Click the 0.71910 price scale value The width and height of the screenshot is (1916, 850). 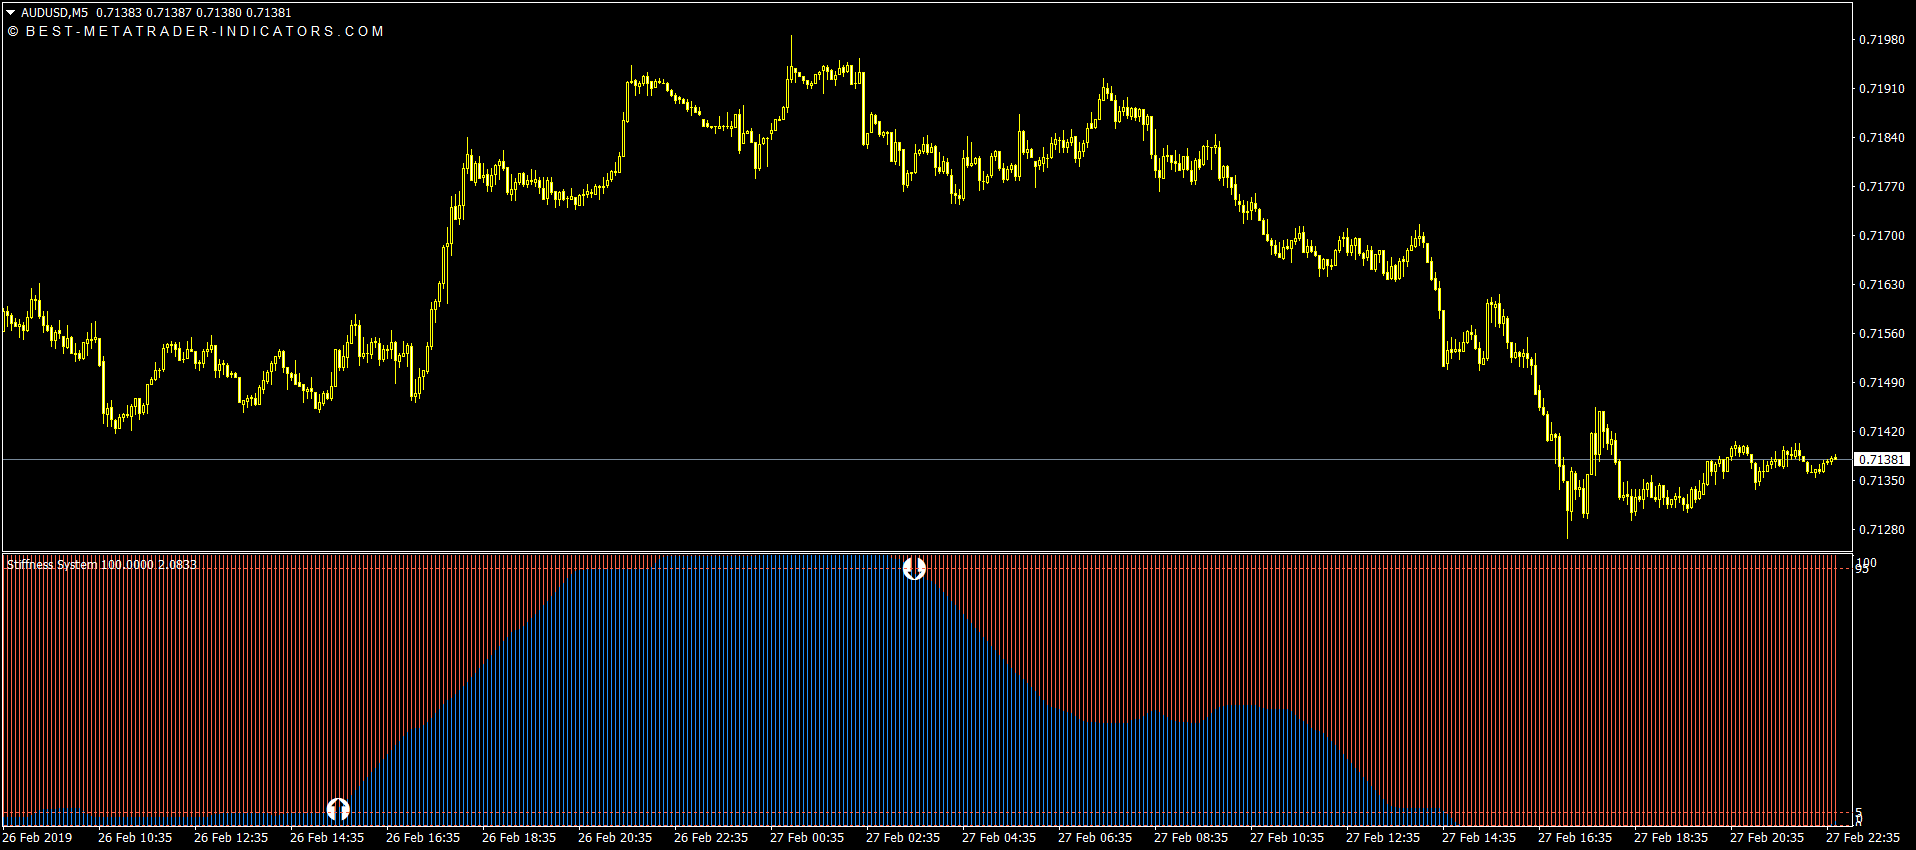[x=1881, y=89]
